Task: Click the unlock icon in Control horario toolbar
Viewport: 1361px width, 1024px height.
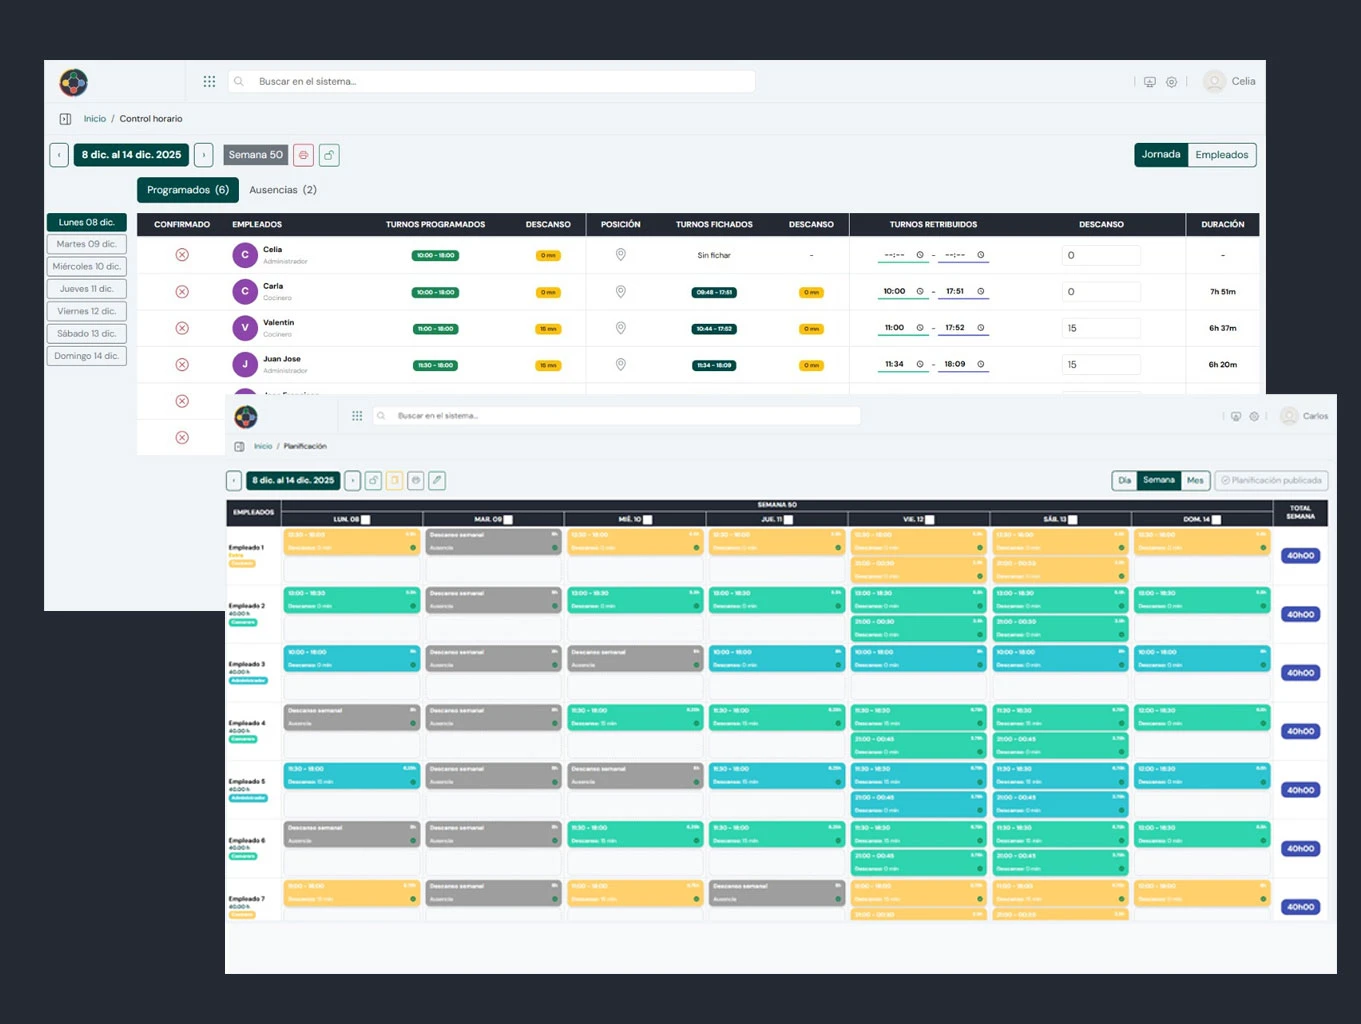Action: (x=329, y=155)
